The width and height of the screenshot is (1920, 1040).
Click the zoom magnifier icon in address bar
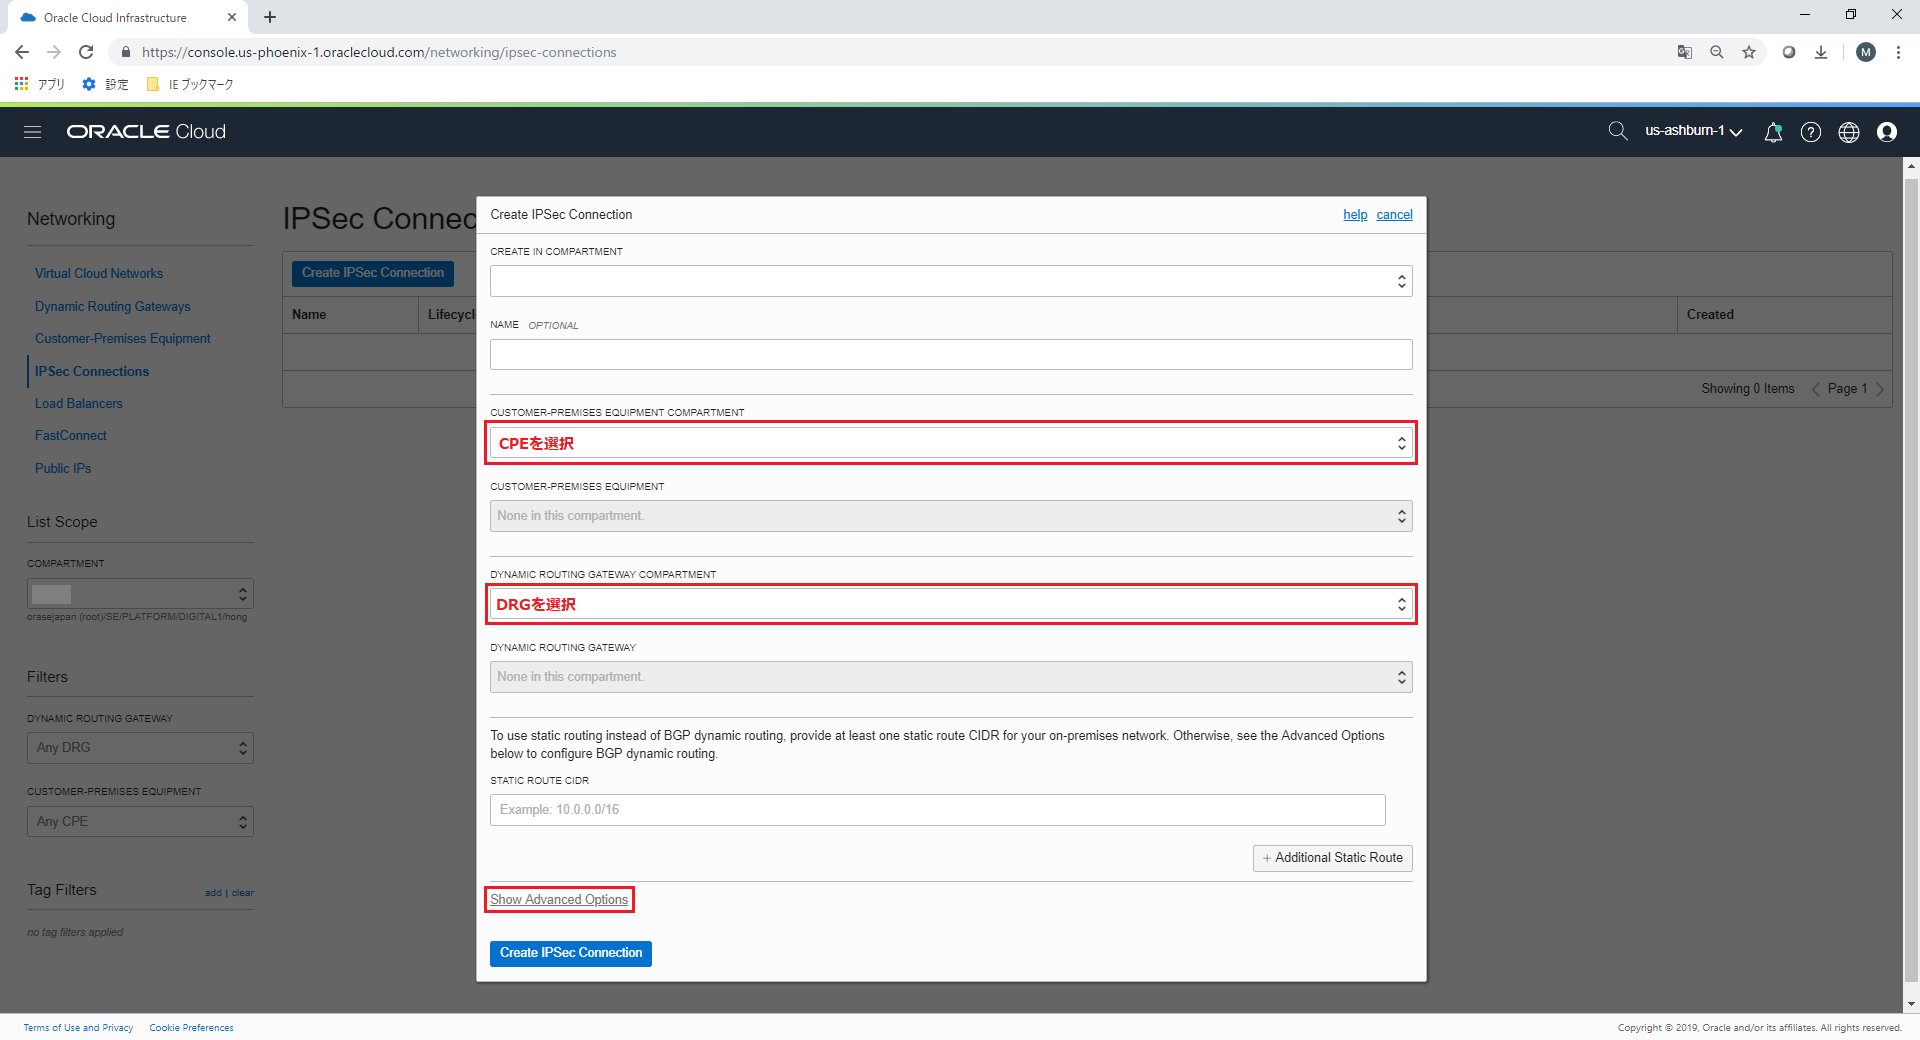point(1717,52)
